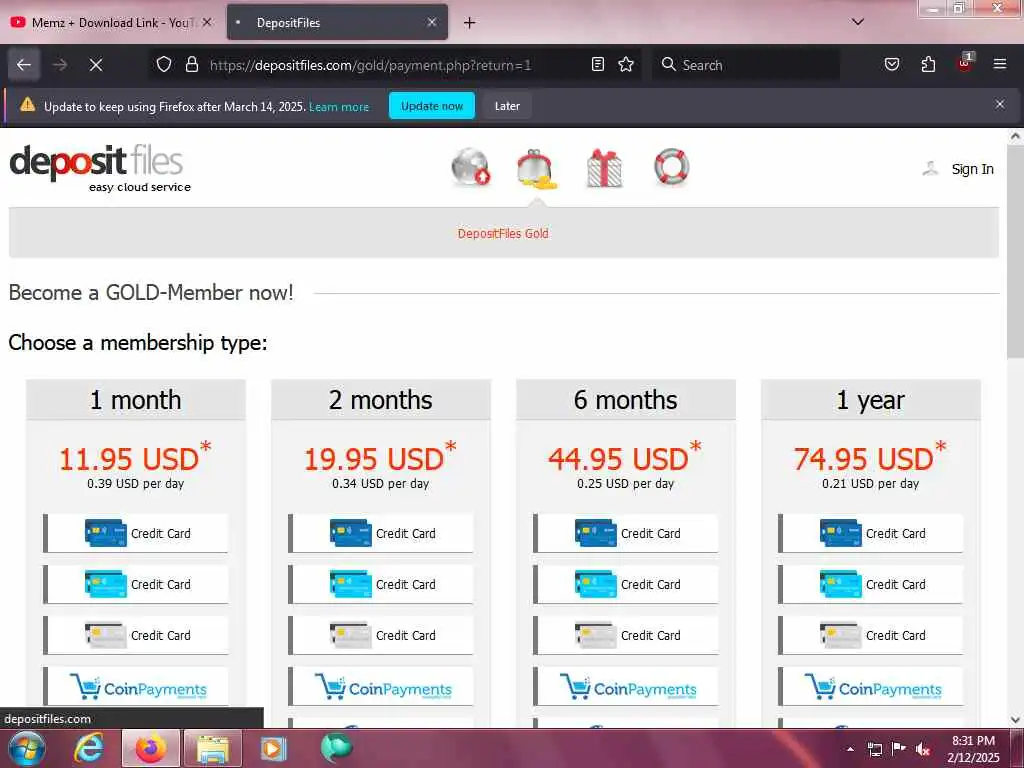
Task: Pay 6 months with CoinPayments
Action: click(626, 687)
